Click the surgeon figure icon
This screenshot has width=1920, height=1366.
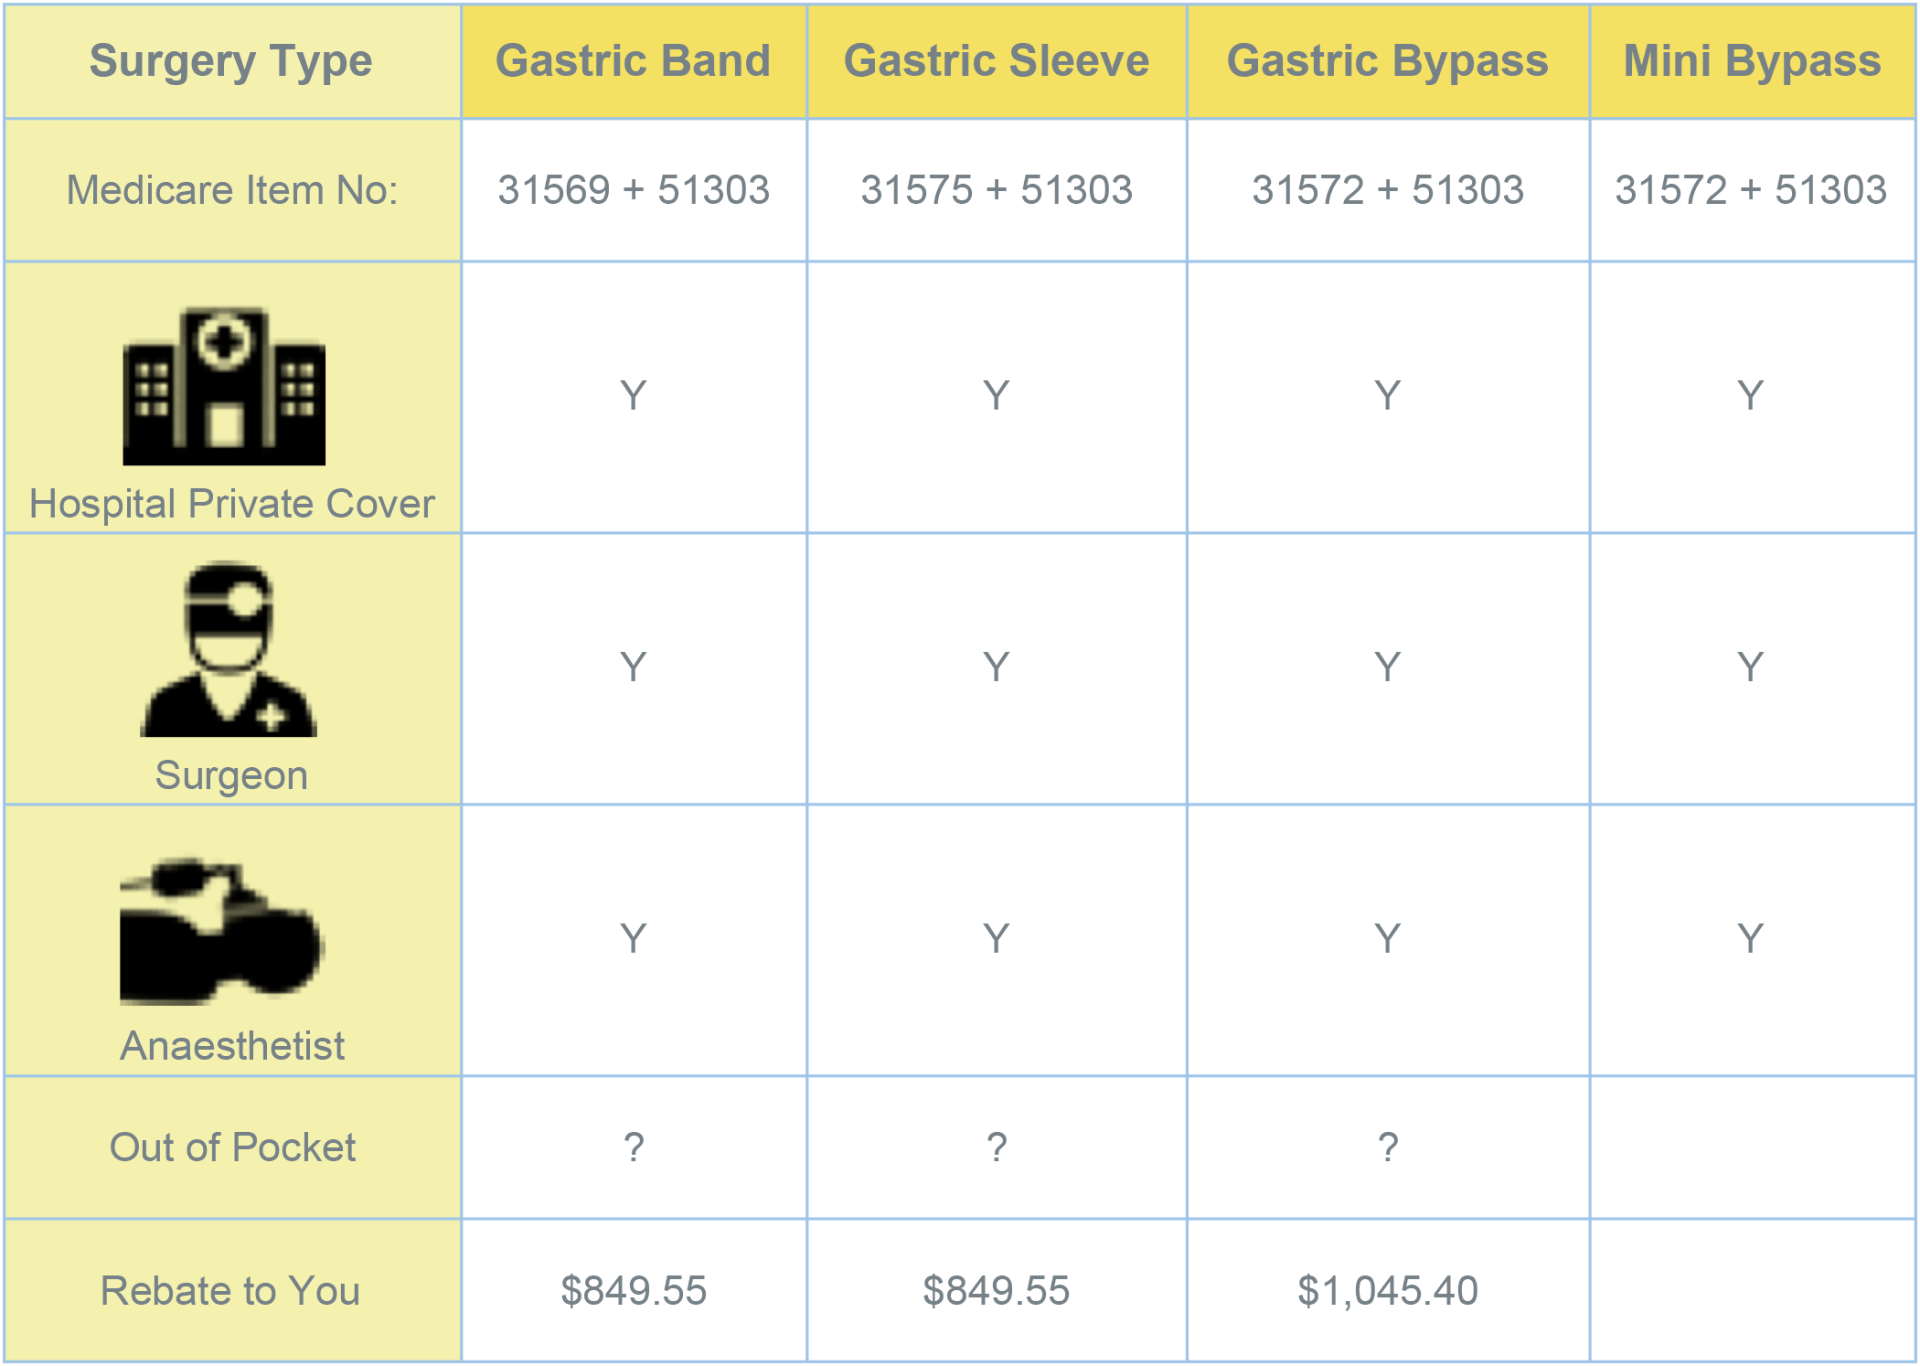coord(228,649)
